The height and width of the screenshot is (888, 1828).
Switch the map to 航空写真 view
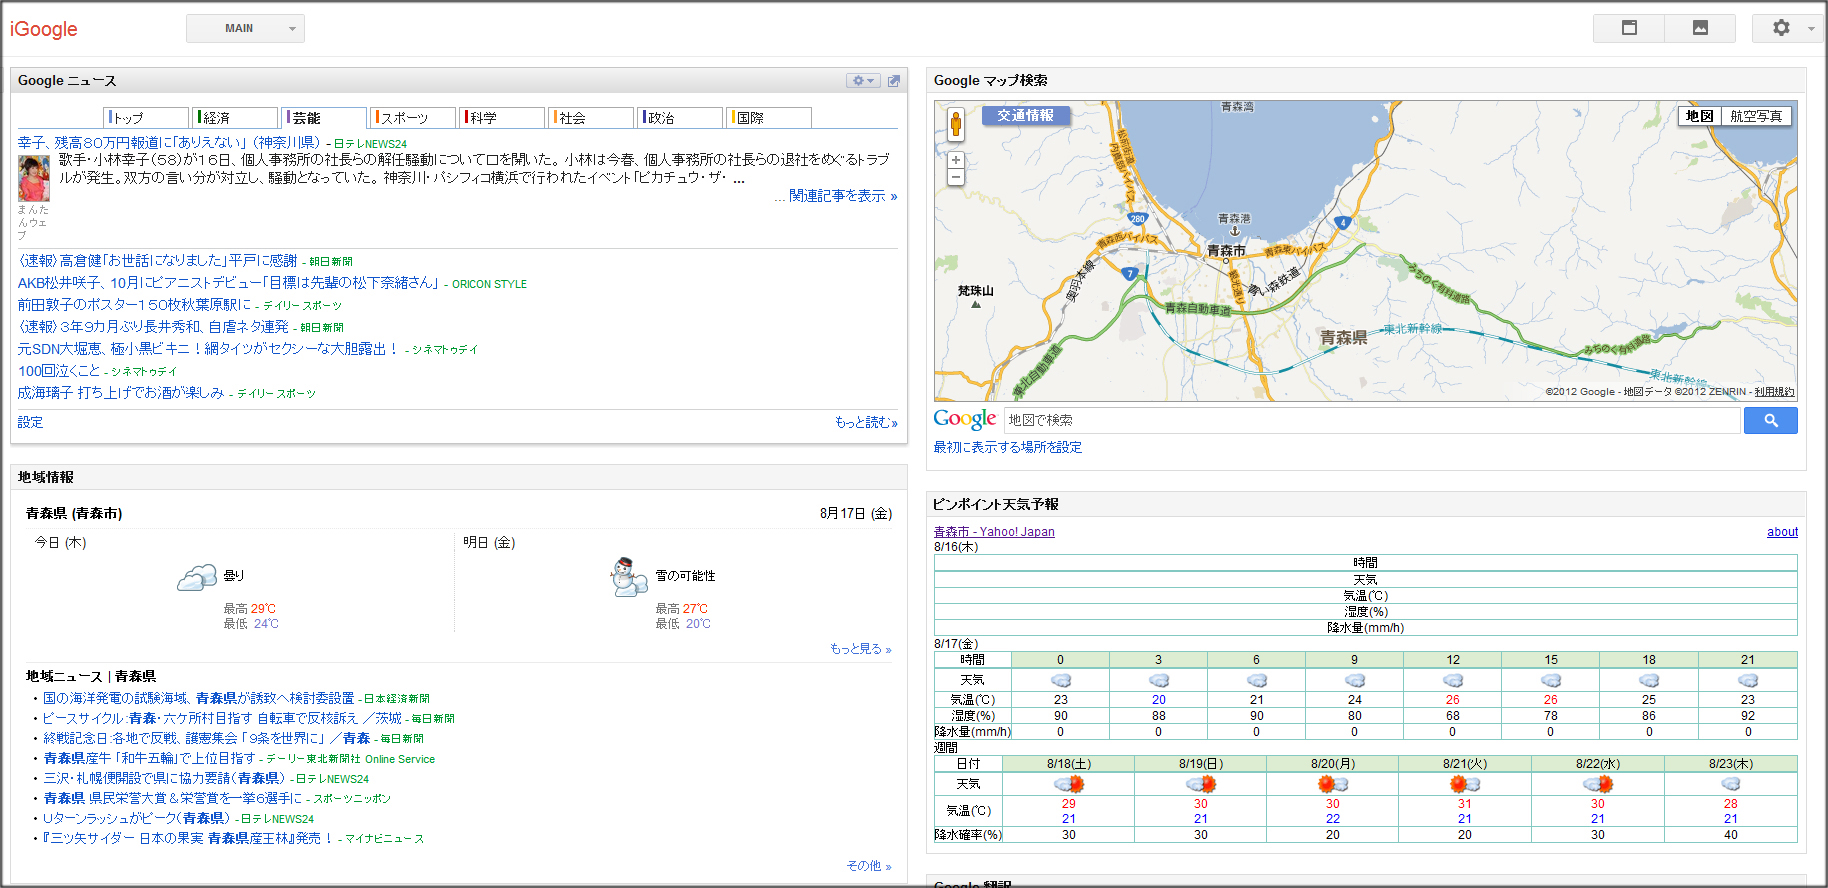(x=1756, y=116)
